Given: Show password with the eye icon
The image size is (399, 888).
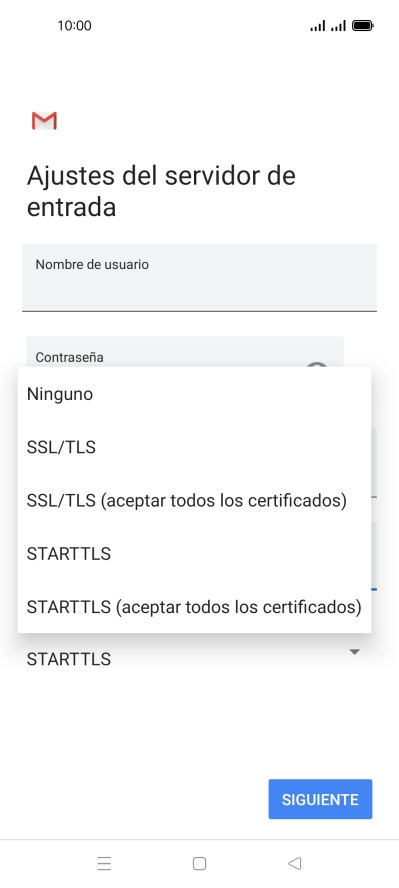Looking at the screenshot, I should (x=317, y=365).
